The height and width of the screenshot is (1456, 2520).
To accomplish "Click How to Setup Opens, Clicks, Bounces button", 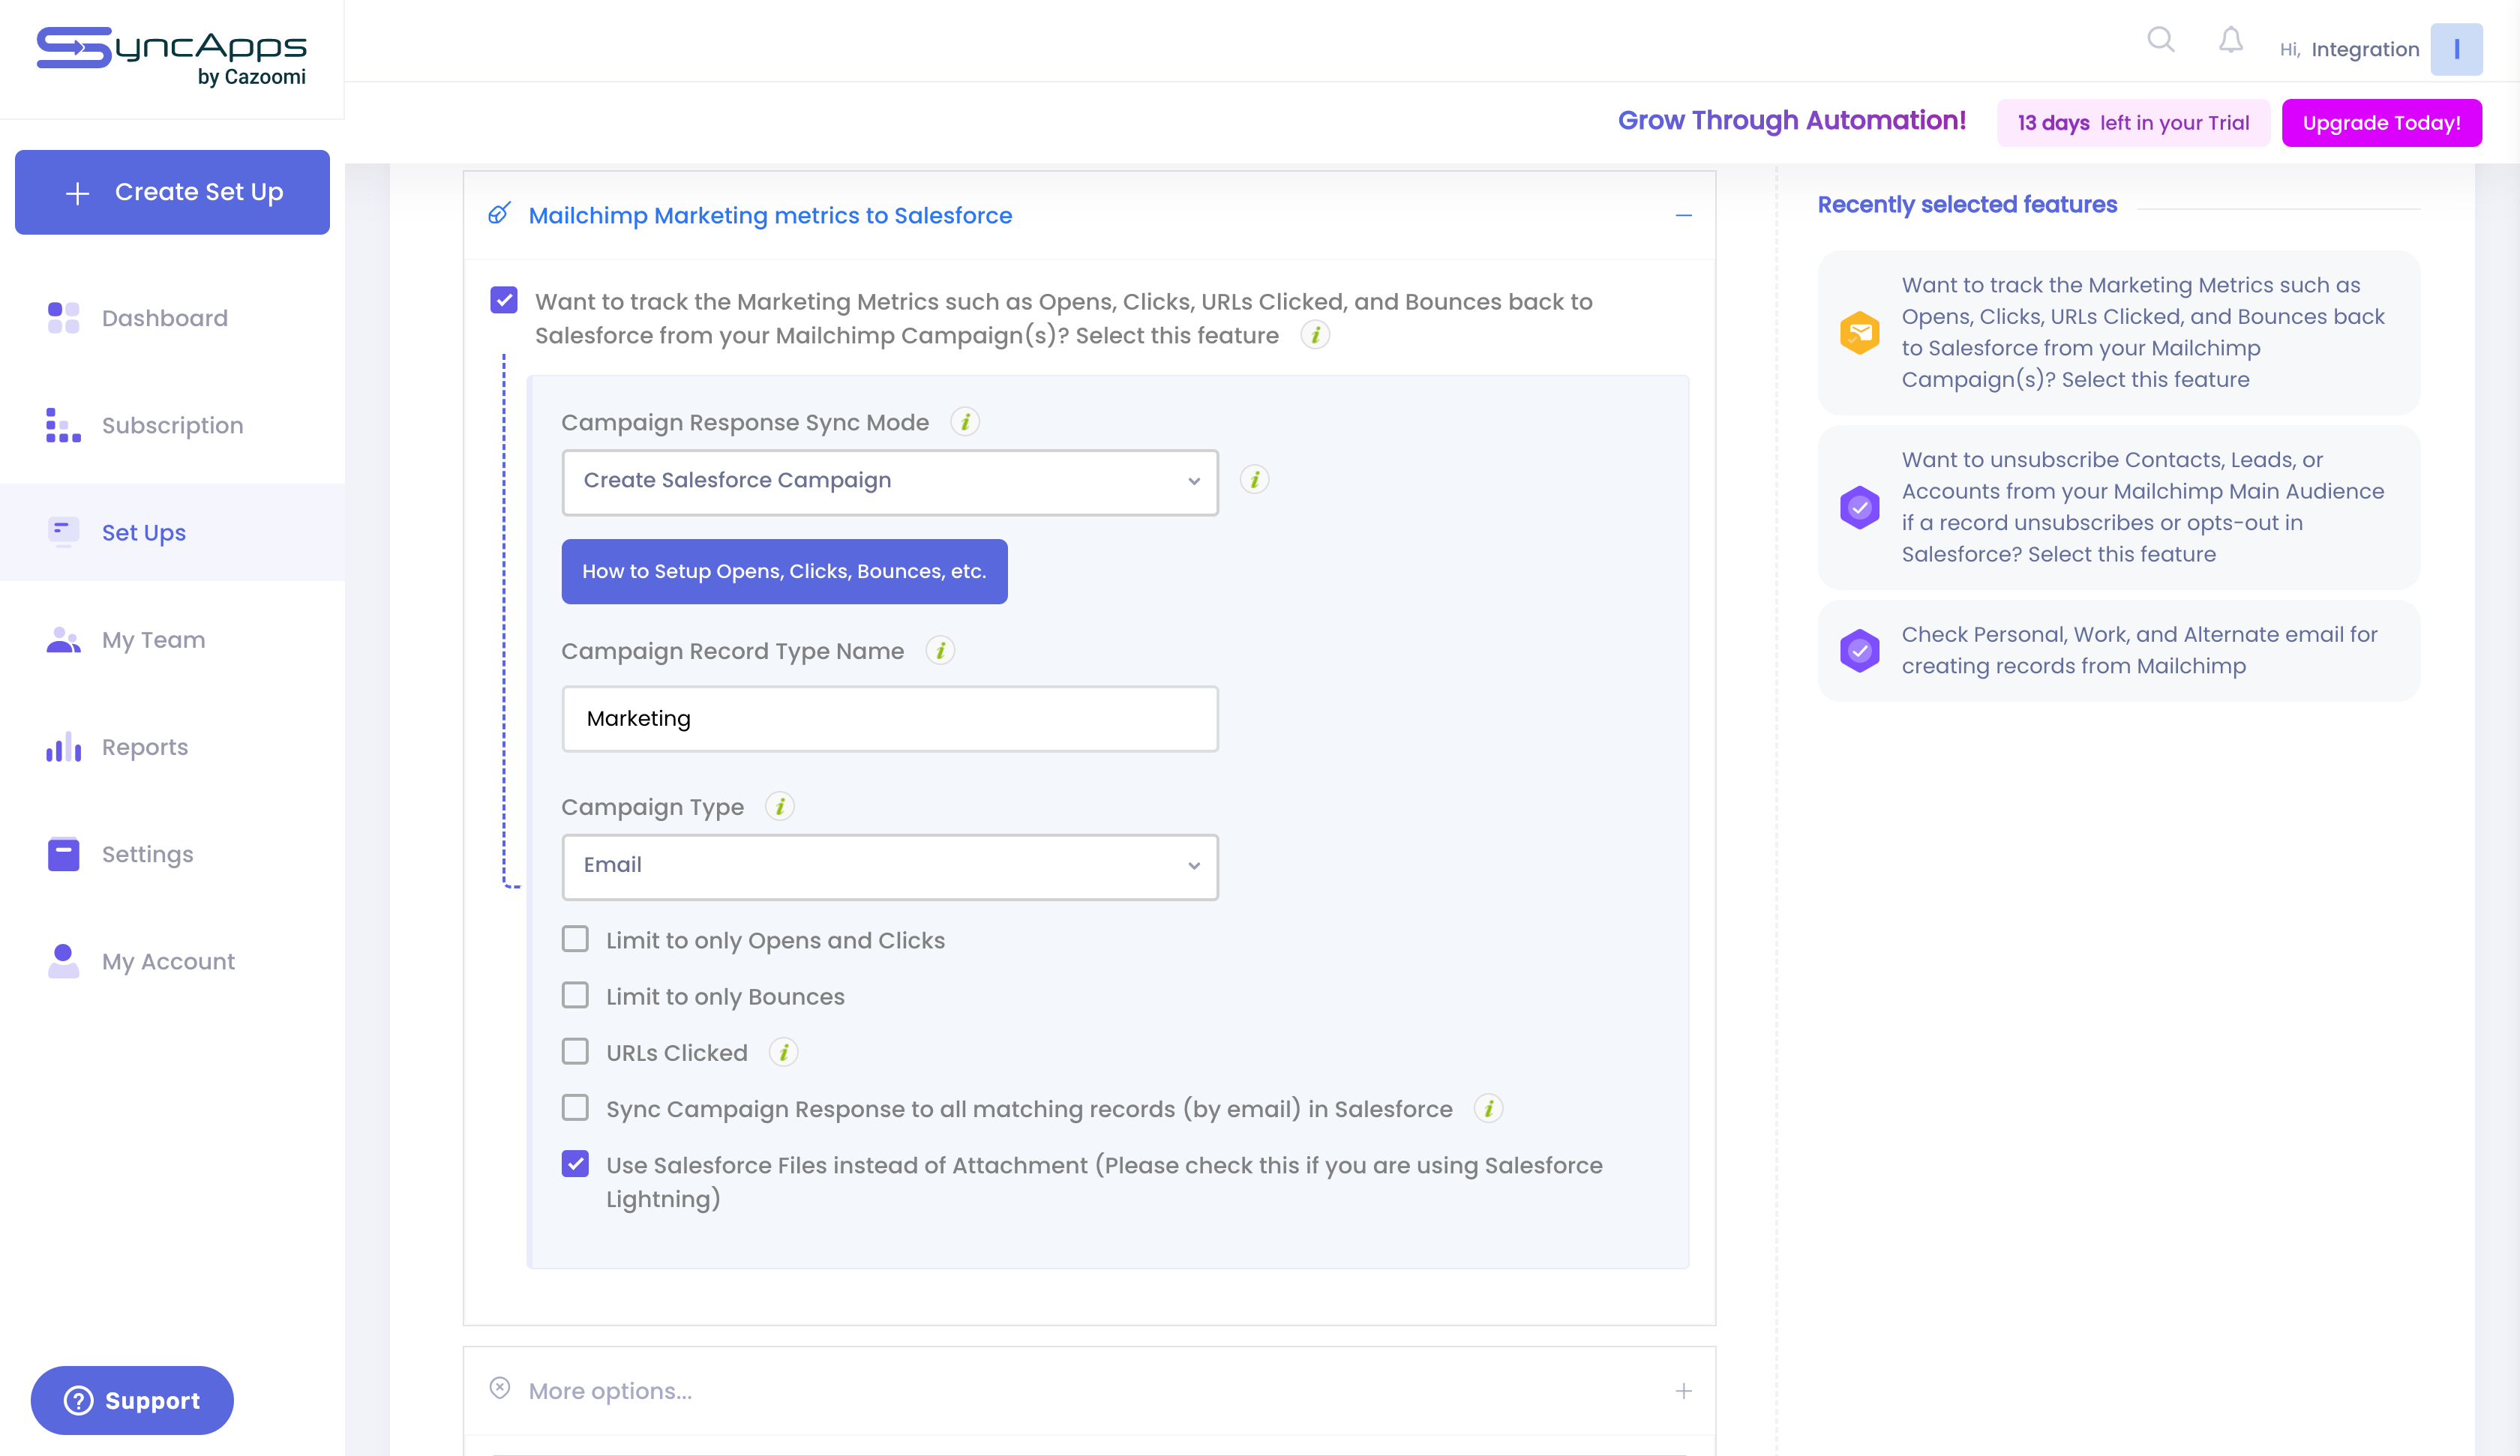I will pos(784,571).
